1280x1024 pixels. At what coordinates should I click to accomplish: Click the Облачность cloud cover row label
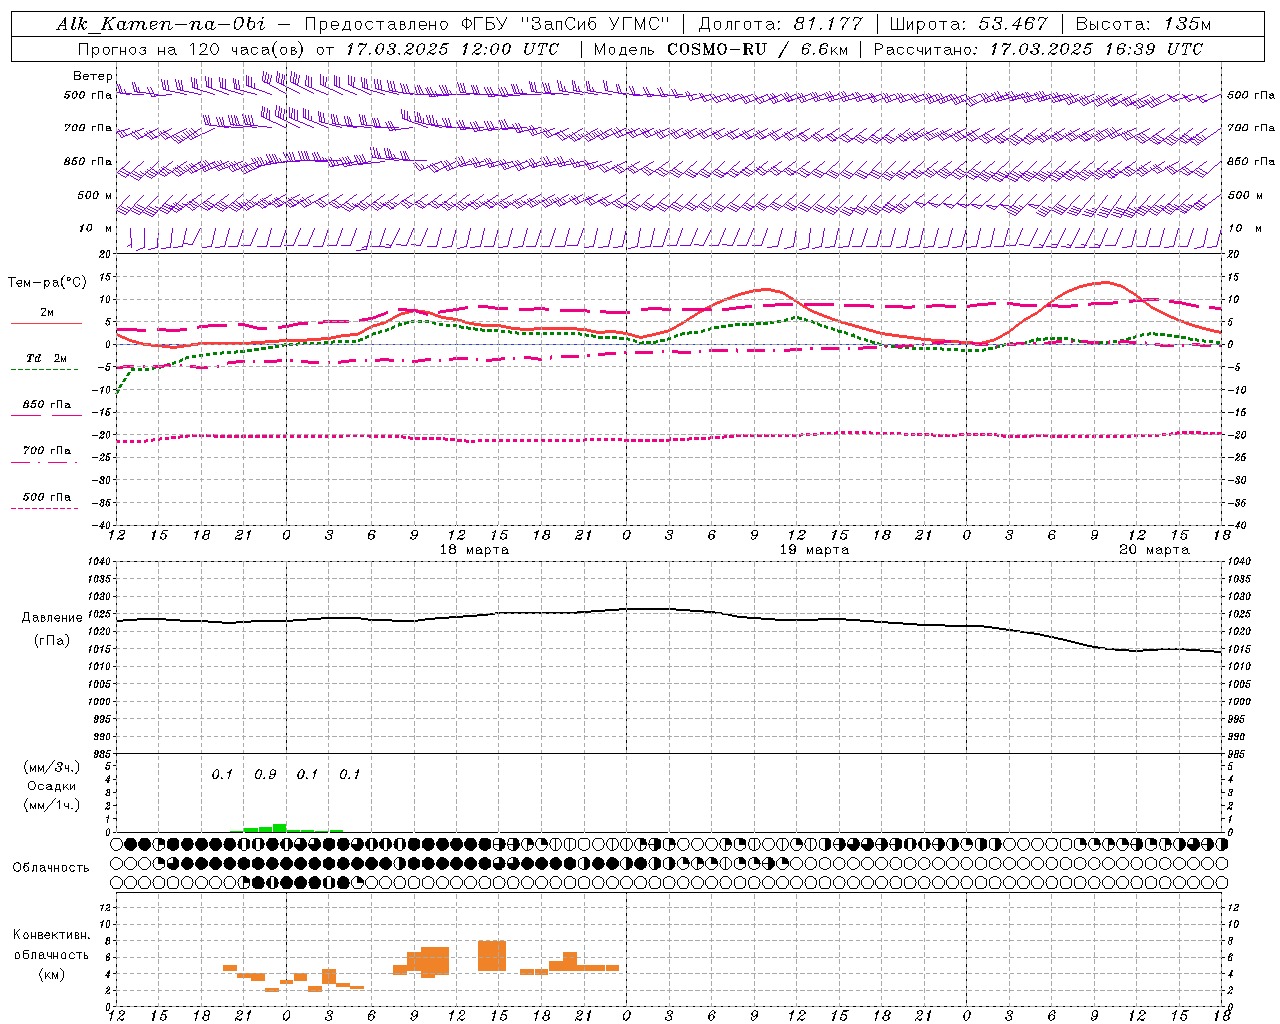(x=51, y=867)
